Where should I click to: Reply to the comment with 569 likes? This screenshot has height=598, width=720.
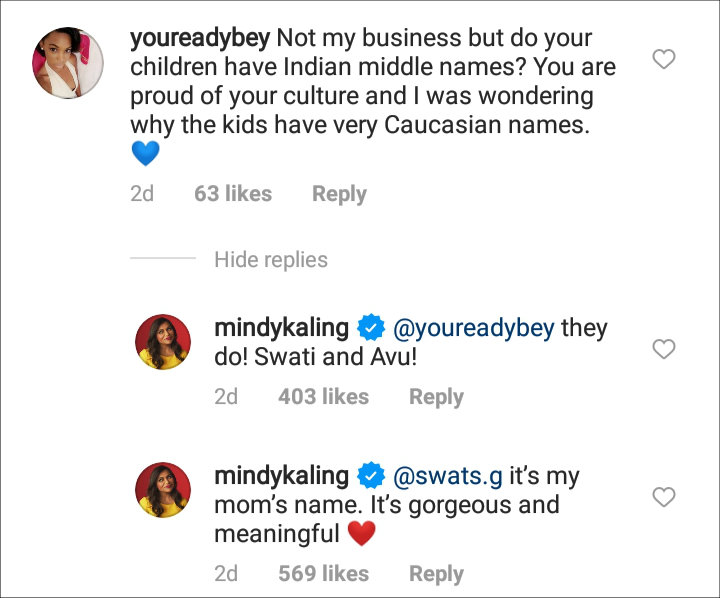click(x=436, y=574)
